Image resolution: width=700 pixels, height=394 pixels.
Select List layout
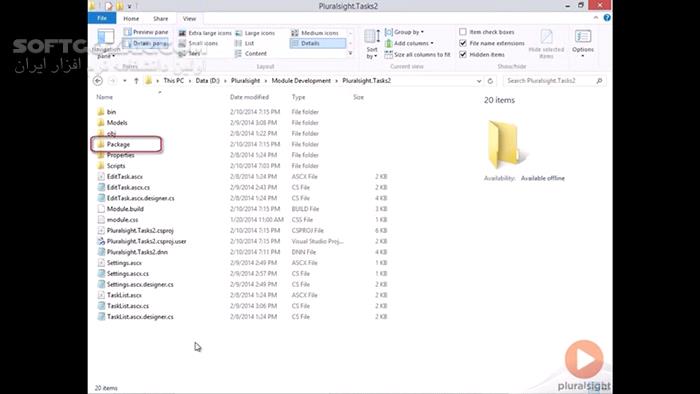pos(245,43)
